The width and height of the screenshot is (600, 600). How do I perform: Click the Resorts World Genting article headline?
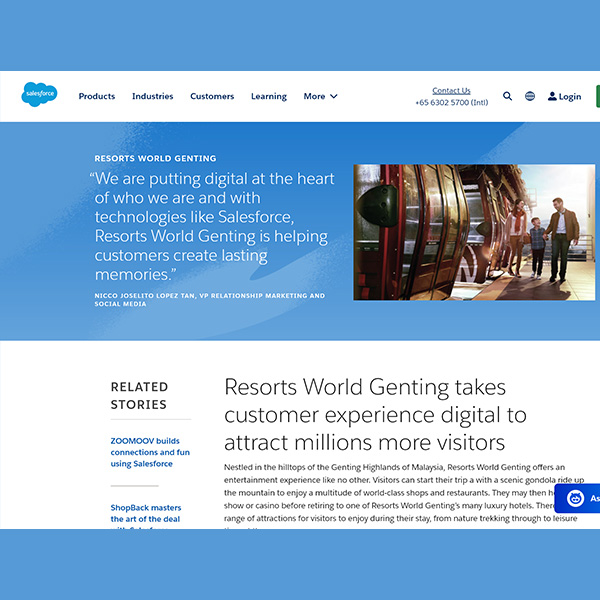[365, 414]
